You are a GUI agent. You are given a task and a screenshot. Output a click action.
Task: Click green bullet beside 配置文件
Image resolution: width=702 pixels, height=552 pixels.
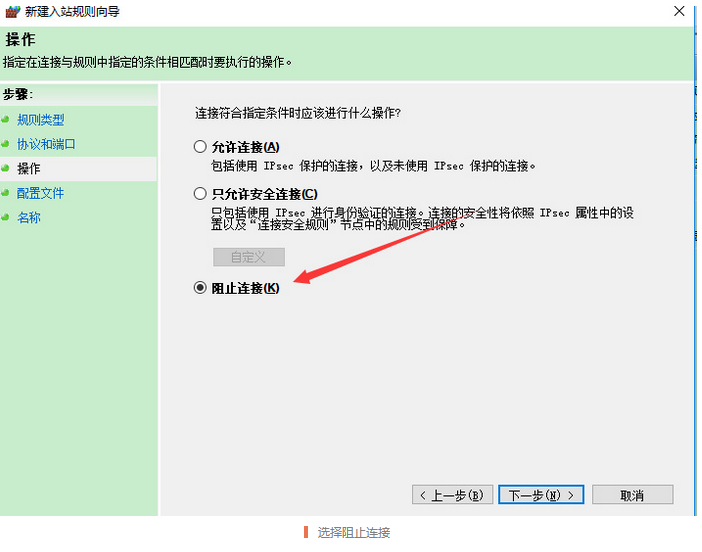[5, 193]
